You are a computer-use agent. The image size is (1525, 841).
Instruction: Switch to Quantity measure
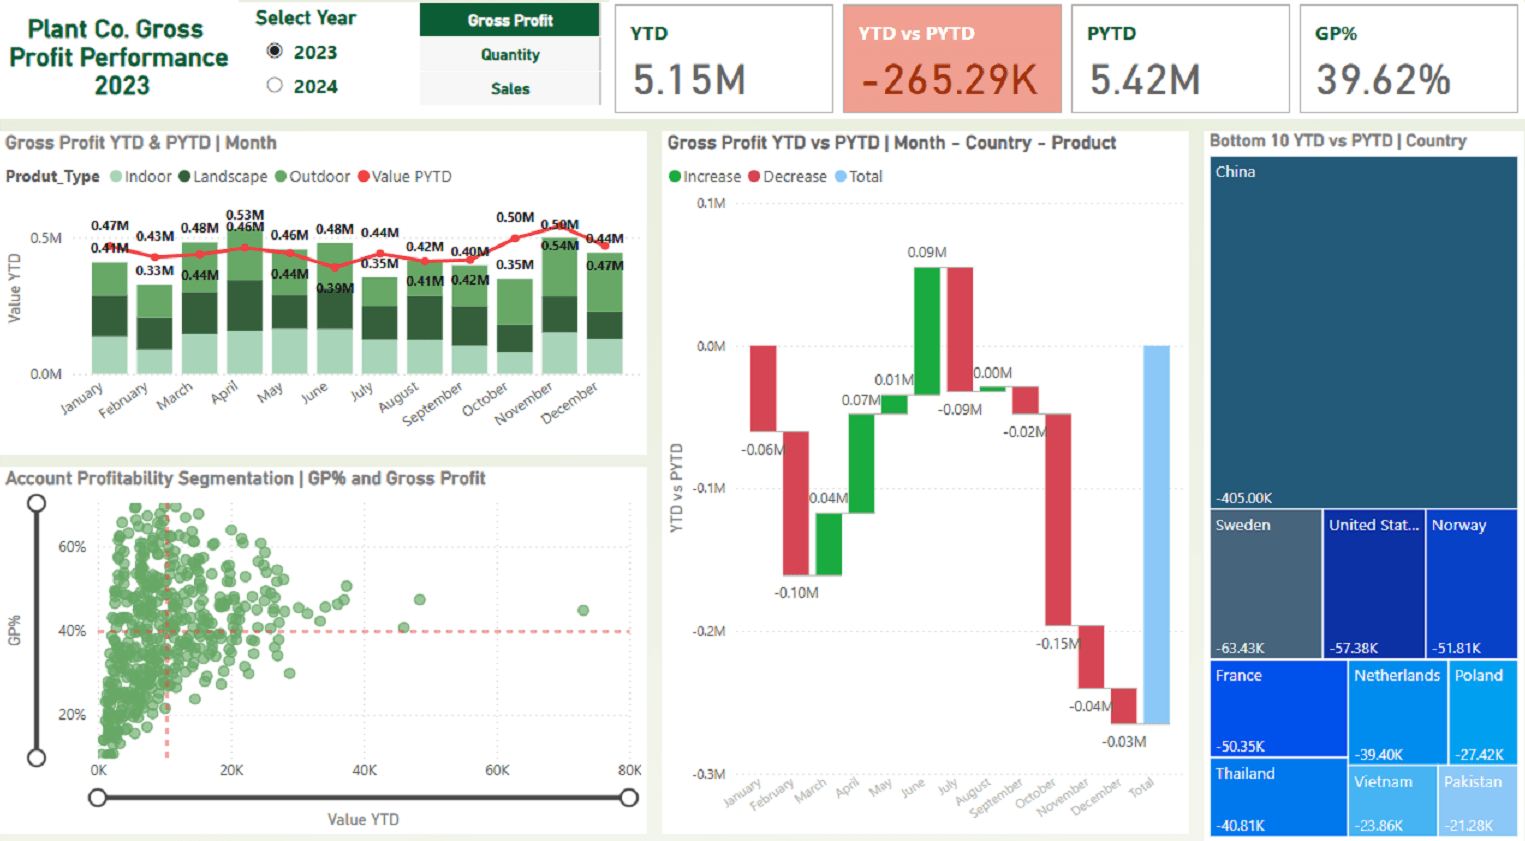510,54
